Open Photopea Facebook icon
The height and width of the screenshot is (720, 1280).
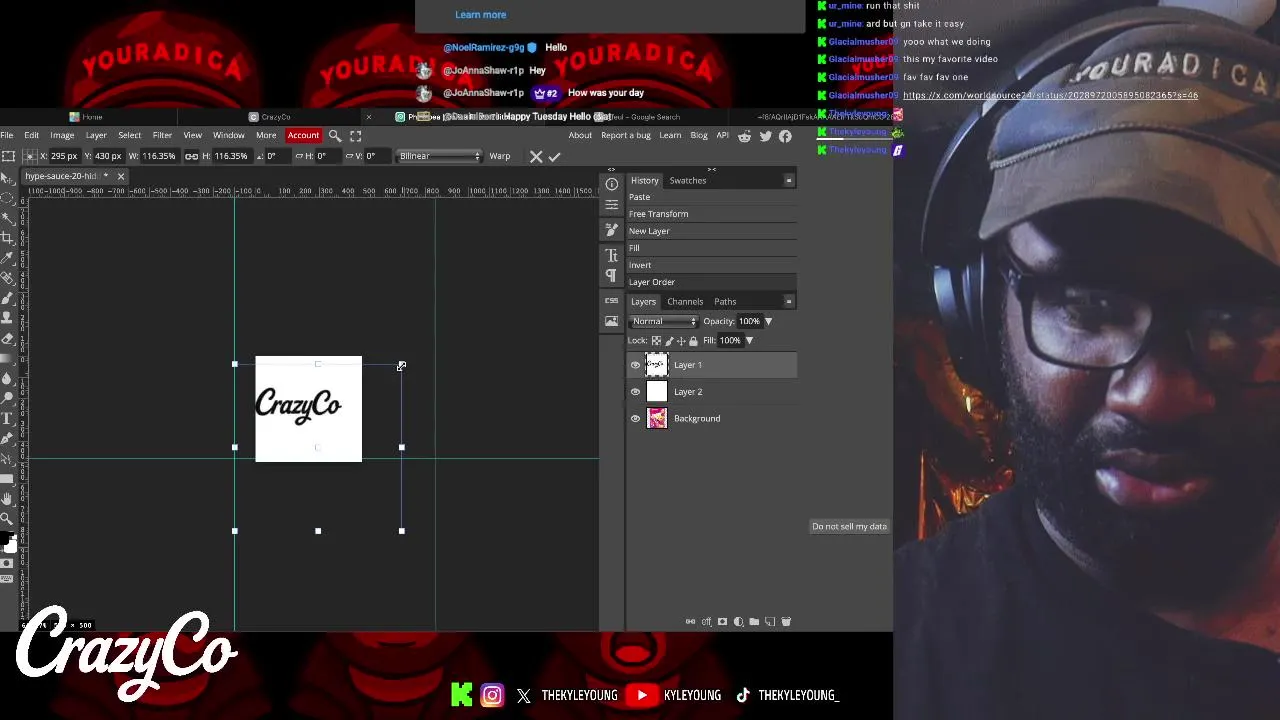coord(785,136)
